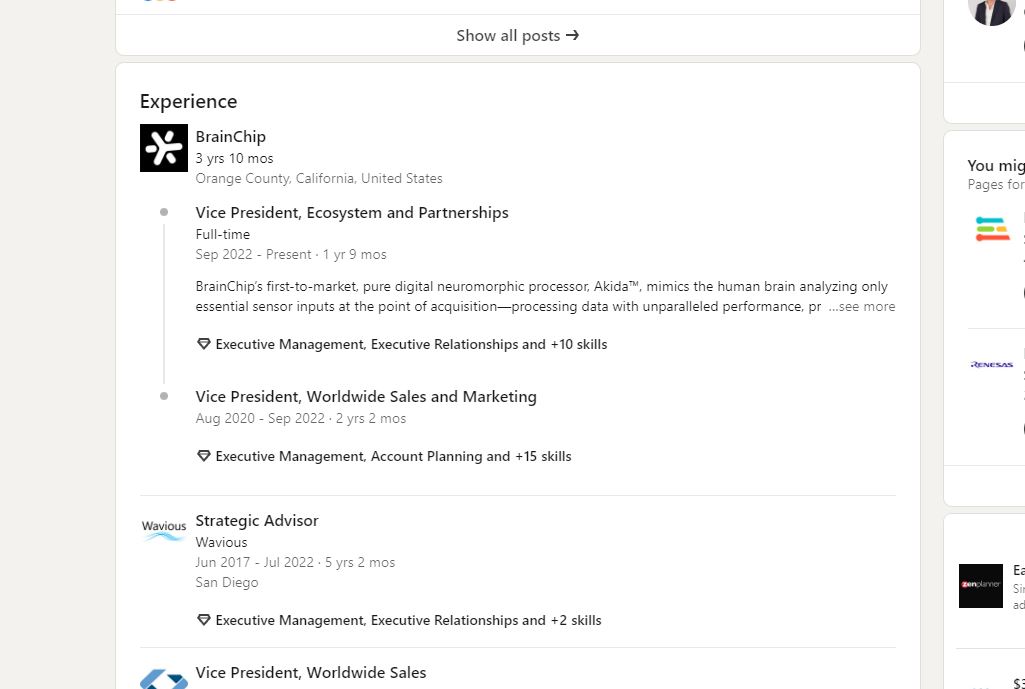Click the Strategic Advisor job title
Image resolution: width=1025 pixels, height=689 pixels.
(x=257, y=521)
